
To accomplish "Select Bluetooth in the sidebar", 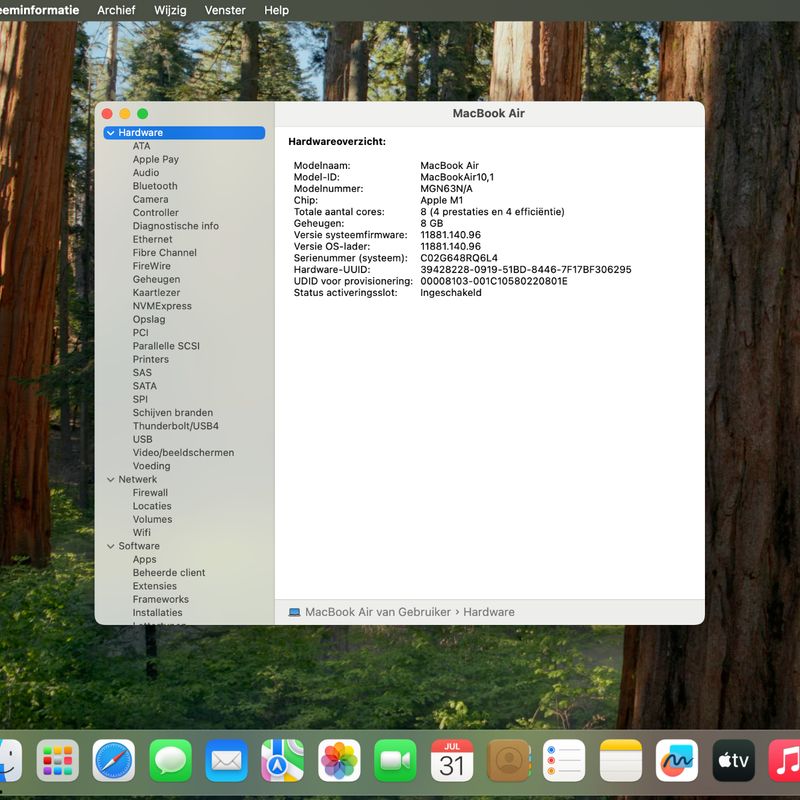I will (155, 186).
